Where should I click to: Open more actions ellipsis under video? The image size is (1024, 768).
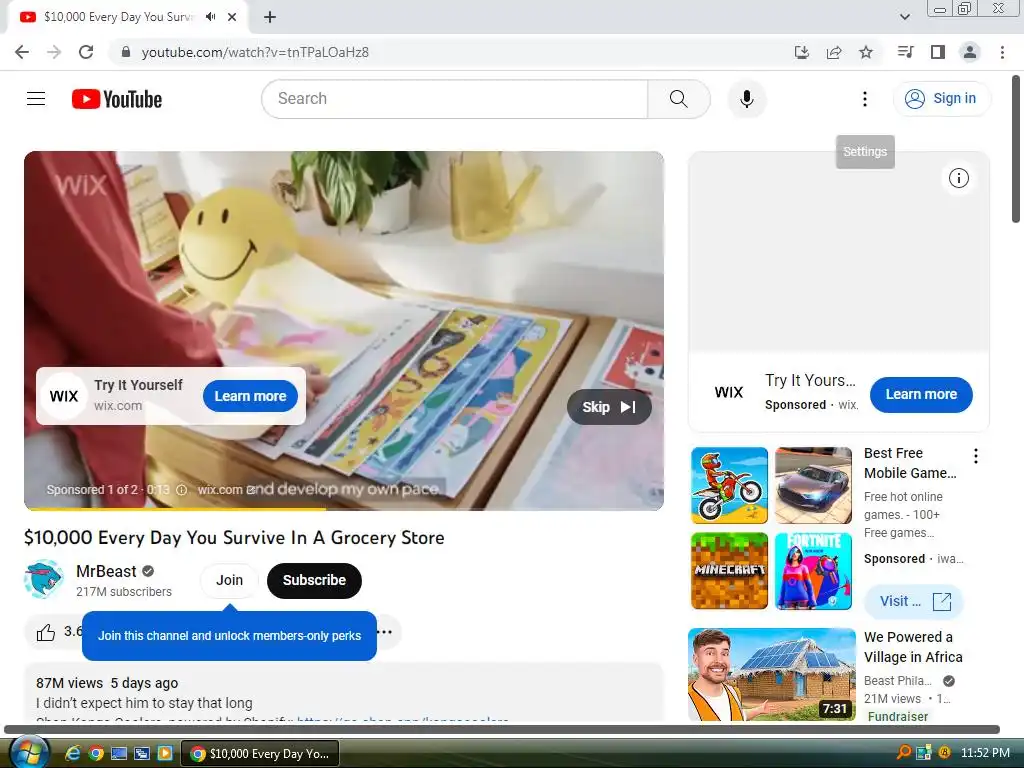pos(385,632)
